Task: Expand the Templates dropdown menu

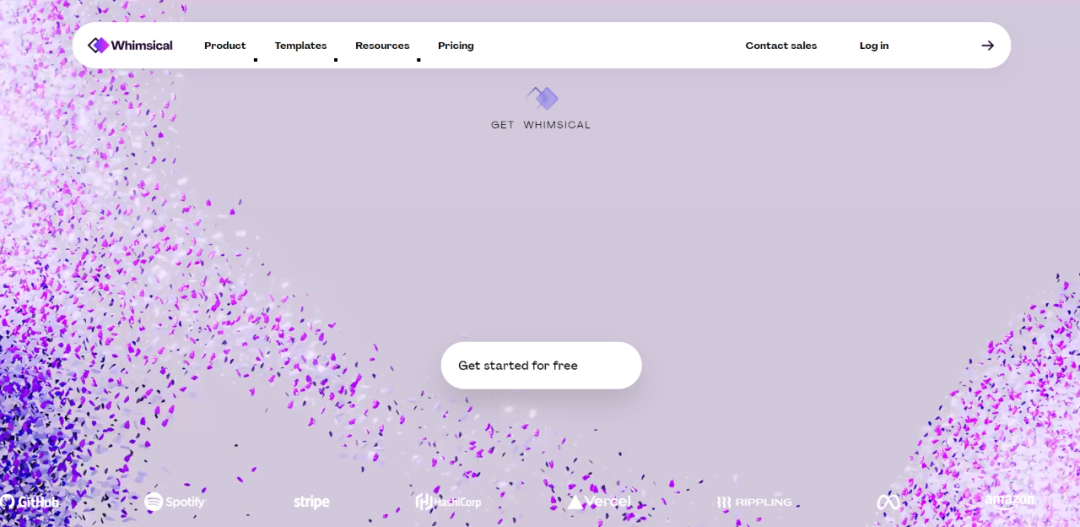Action: 301,45
